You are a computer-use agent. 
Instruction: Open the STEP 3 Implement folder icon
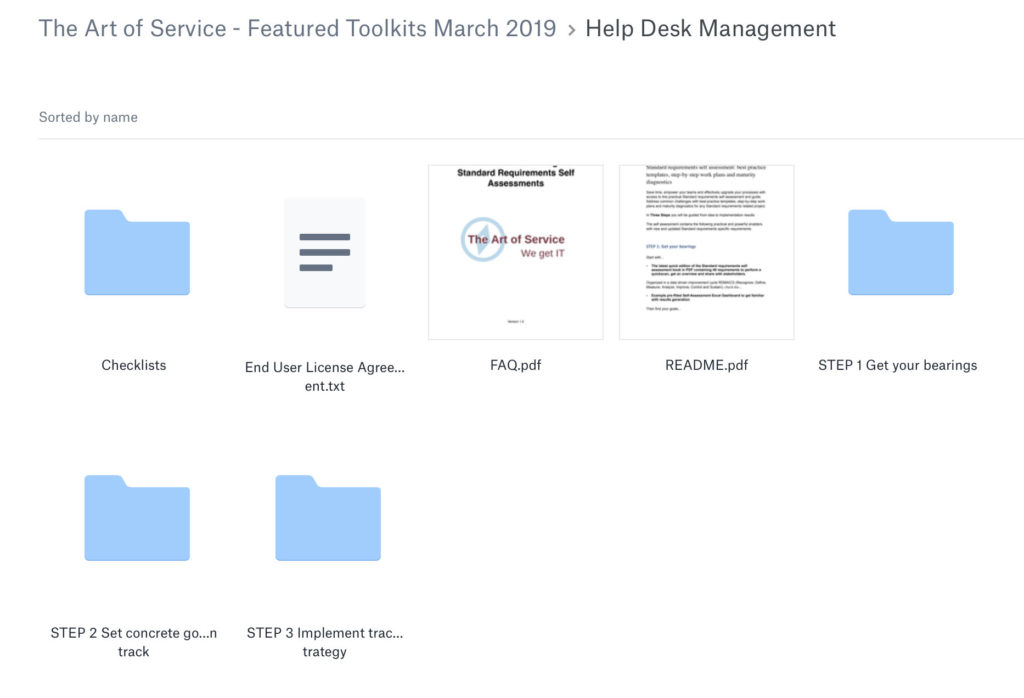click(328, 518)
